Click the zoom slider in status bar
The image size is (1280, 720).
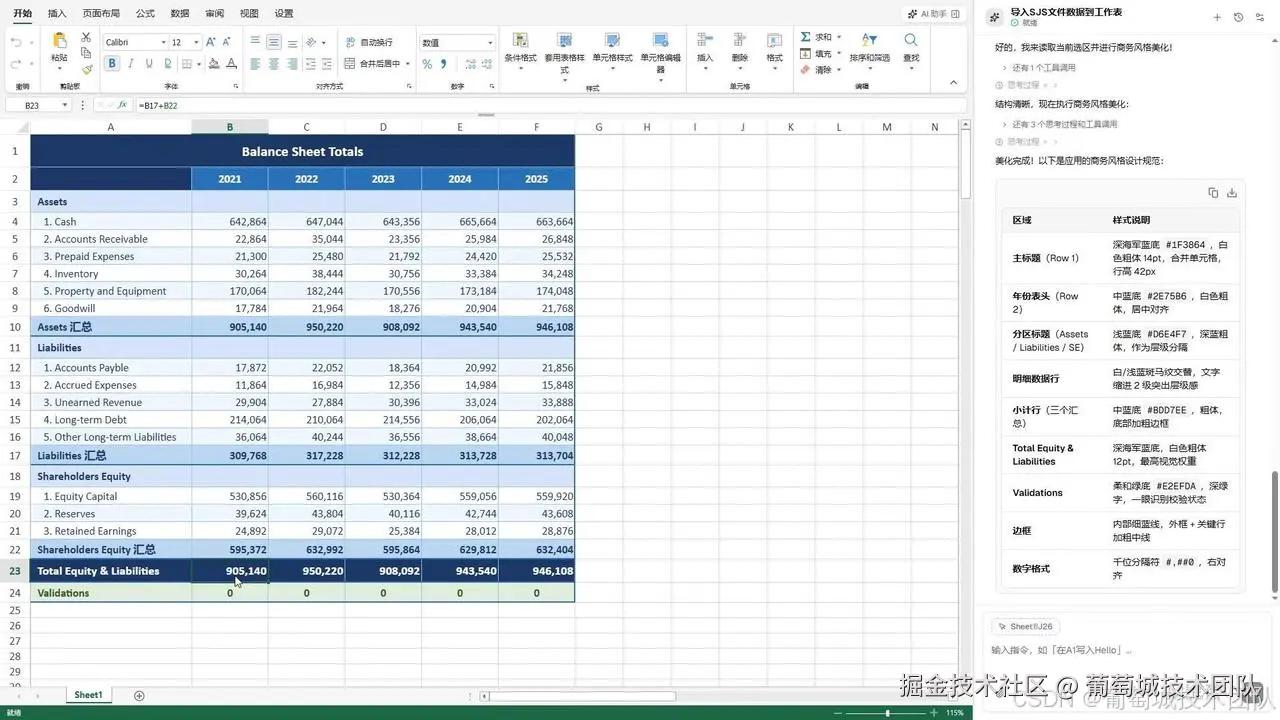tap(888, 713)
